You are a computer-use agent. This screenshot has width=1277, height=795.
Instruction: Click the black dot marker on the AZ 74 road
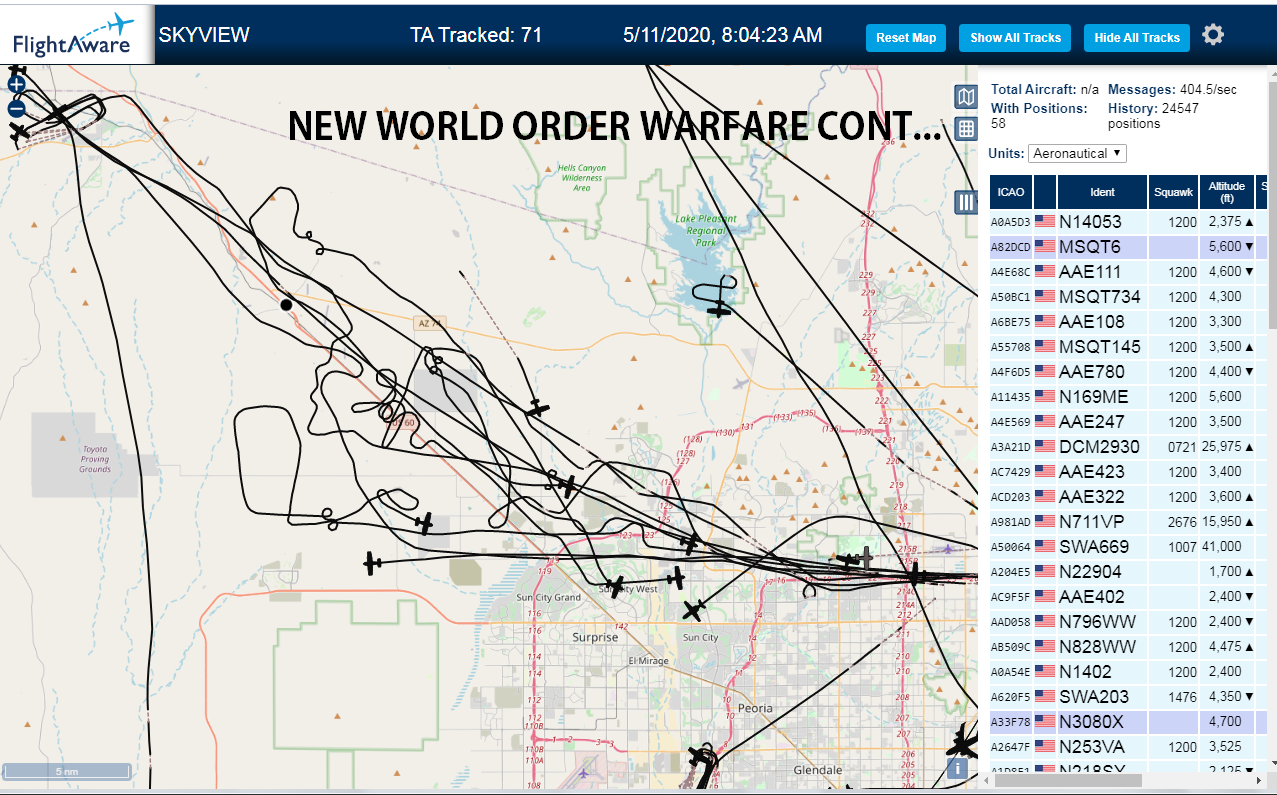tap(287, 304)
